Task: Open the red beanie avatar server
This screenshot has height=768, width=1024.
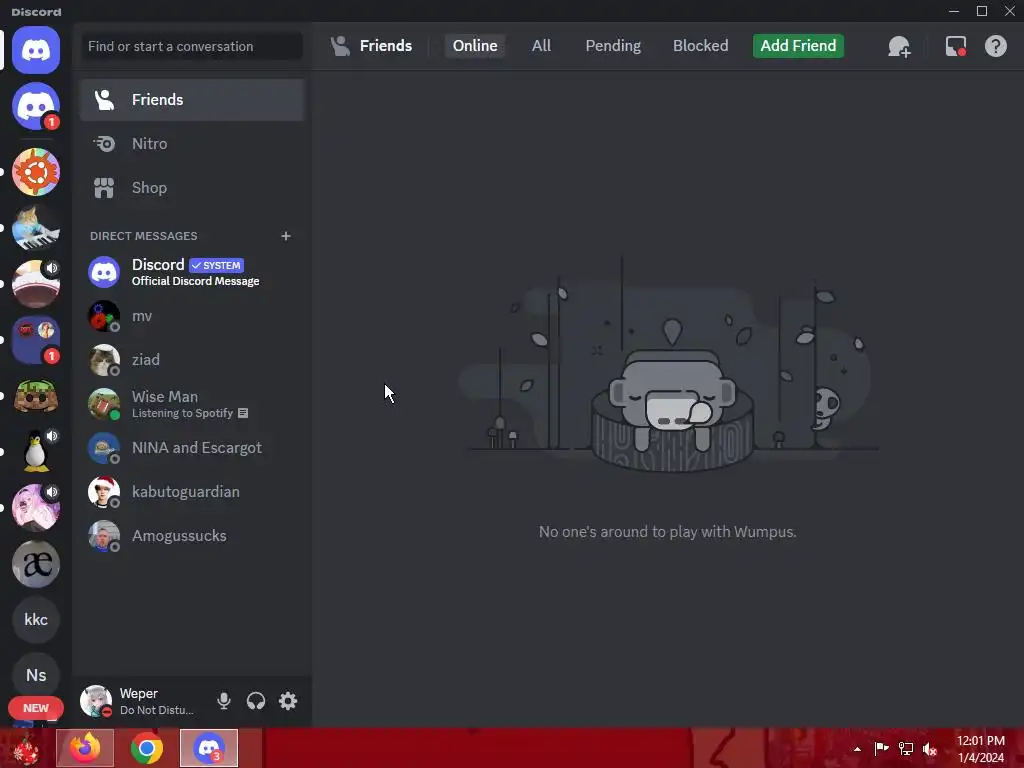Action: tap(36, 284)
